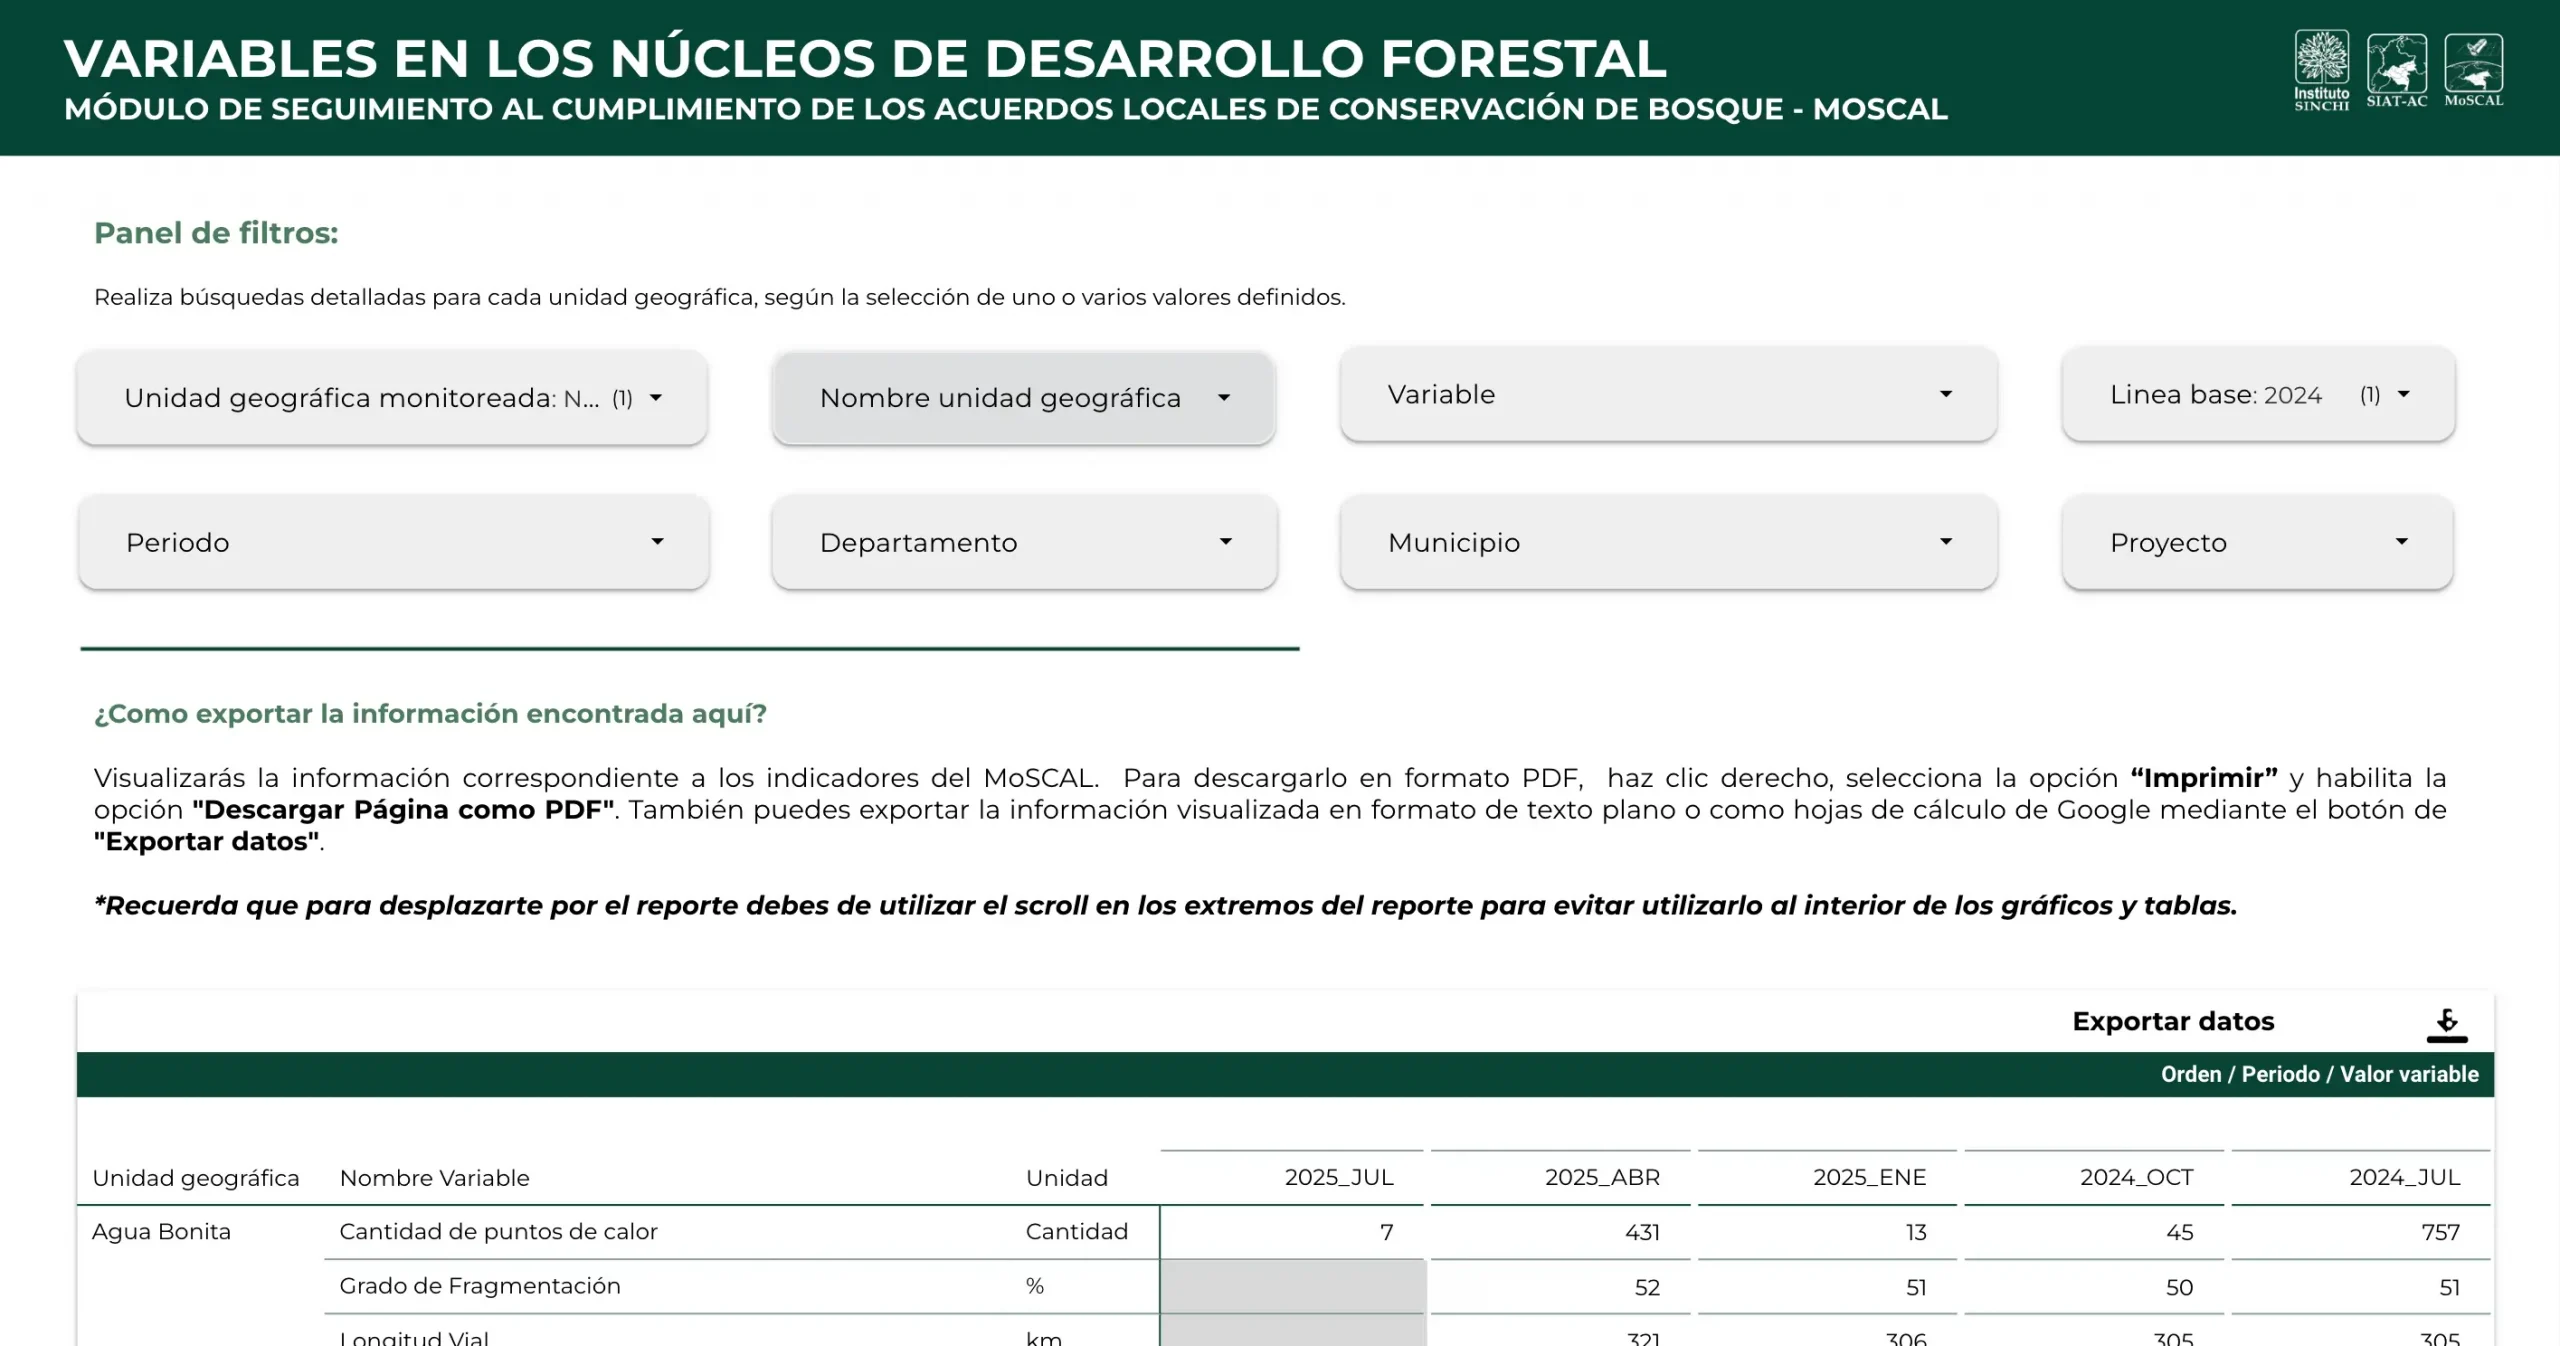Screen dimensions: 2560x1346
Task: Expand the Municipio filter
Action: (x=1668, y=542)
